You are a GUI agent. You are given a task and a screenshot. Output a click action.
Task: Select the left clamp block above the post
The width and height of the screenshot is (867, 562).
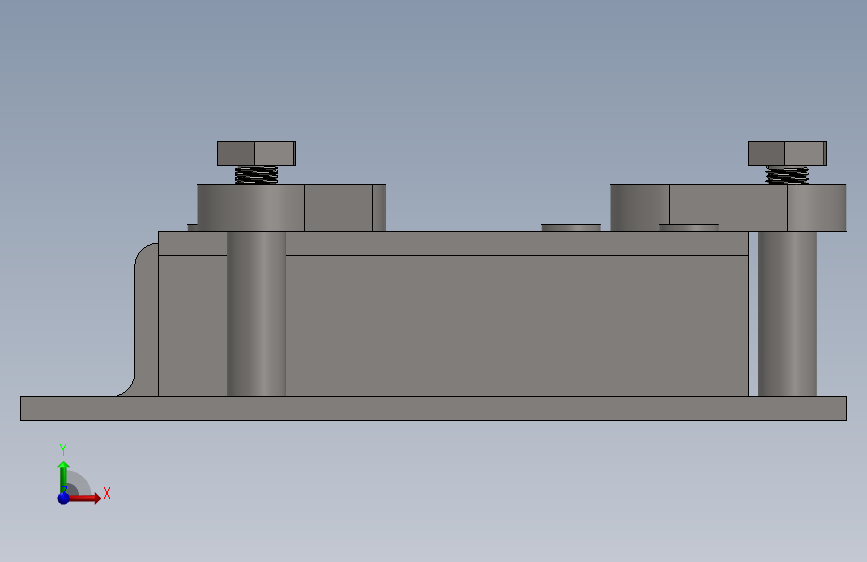coord(291,208)
